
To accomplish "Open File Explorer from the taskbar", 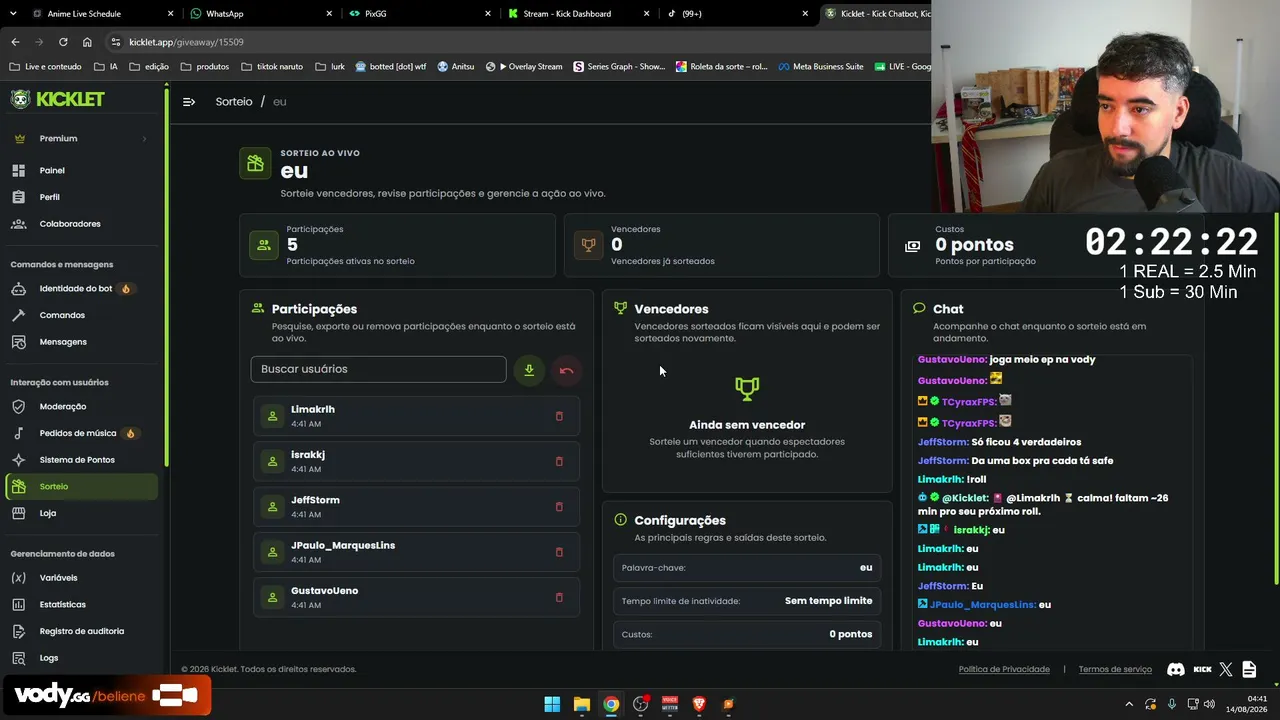I will 581,704.
